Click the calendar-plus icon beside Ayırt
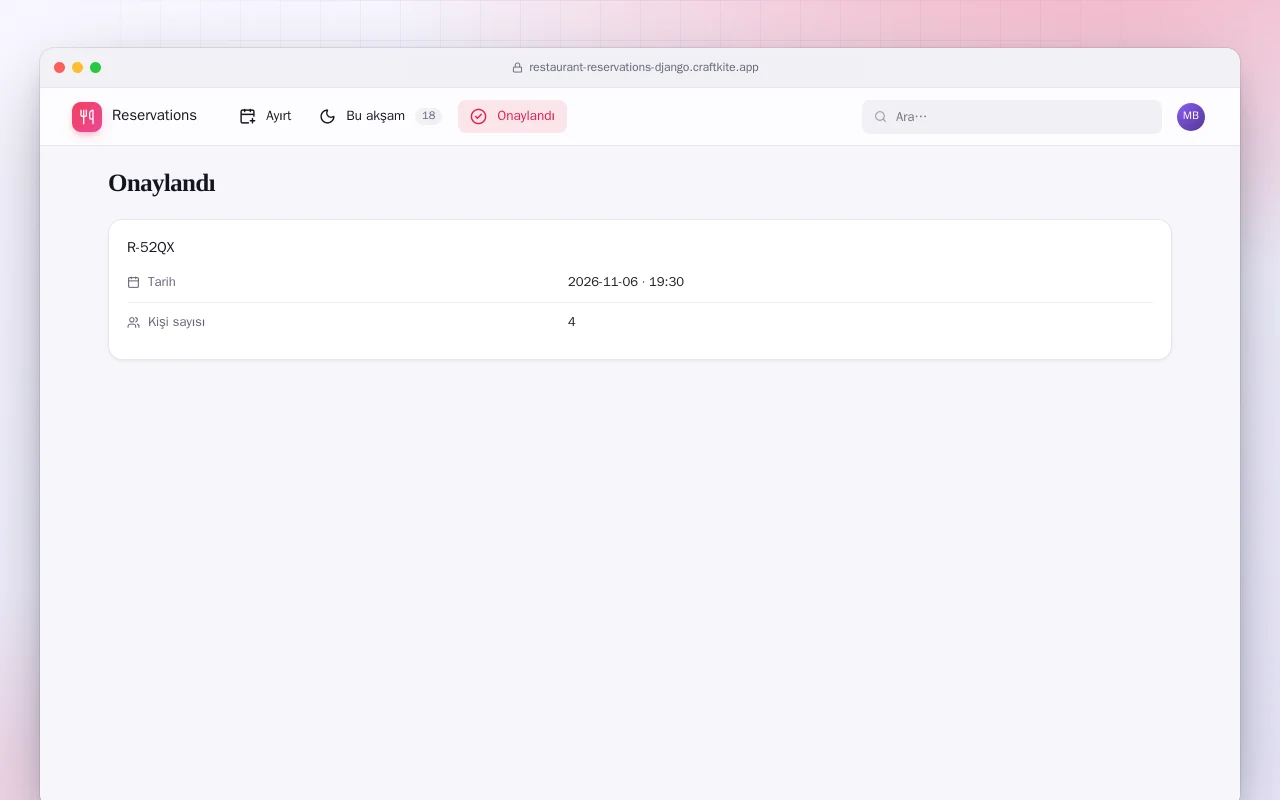The image size is (1280, 800). point(248,116)
